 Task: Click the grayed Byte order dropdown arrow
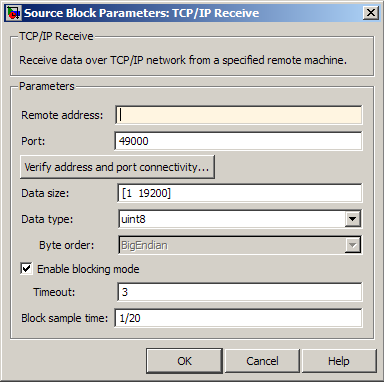(352, 245)
